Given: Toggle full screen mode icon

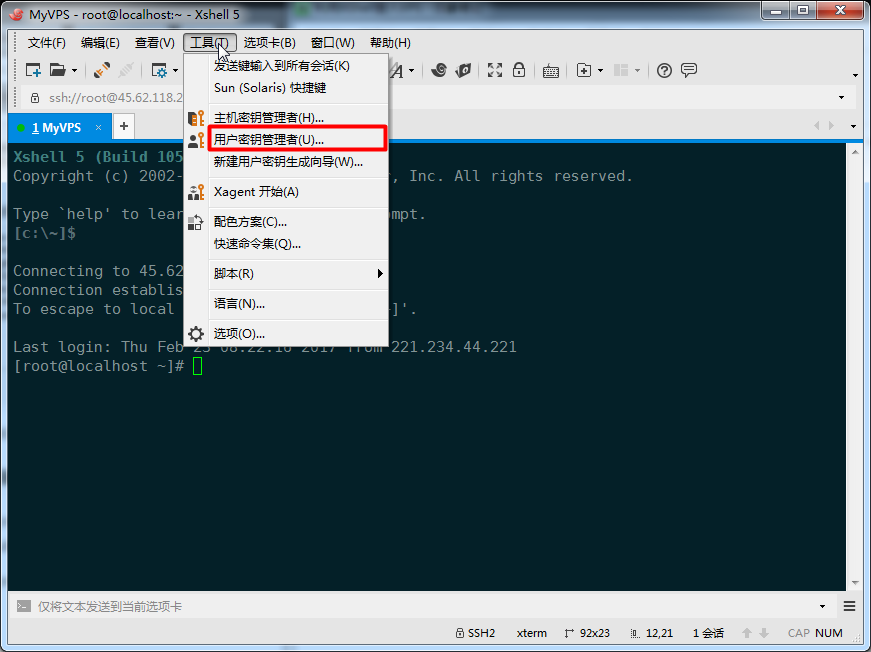Looking at the screenshot, I should (495, 71).
